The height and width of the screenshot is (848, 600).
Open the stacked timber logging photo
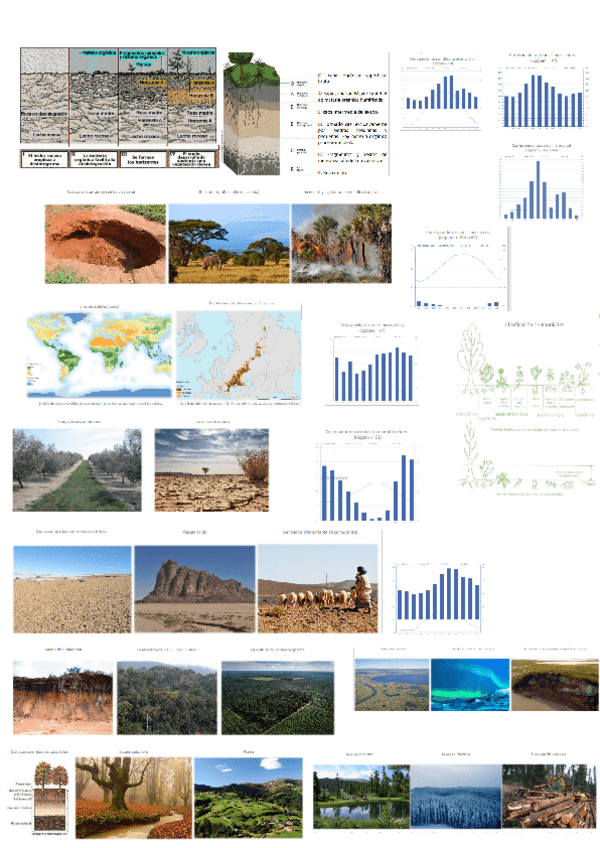549,796
